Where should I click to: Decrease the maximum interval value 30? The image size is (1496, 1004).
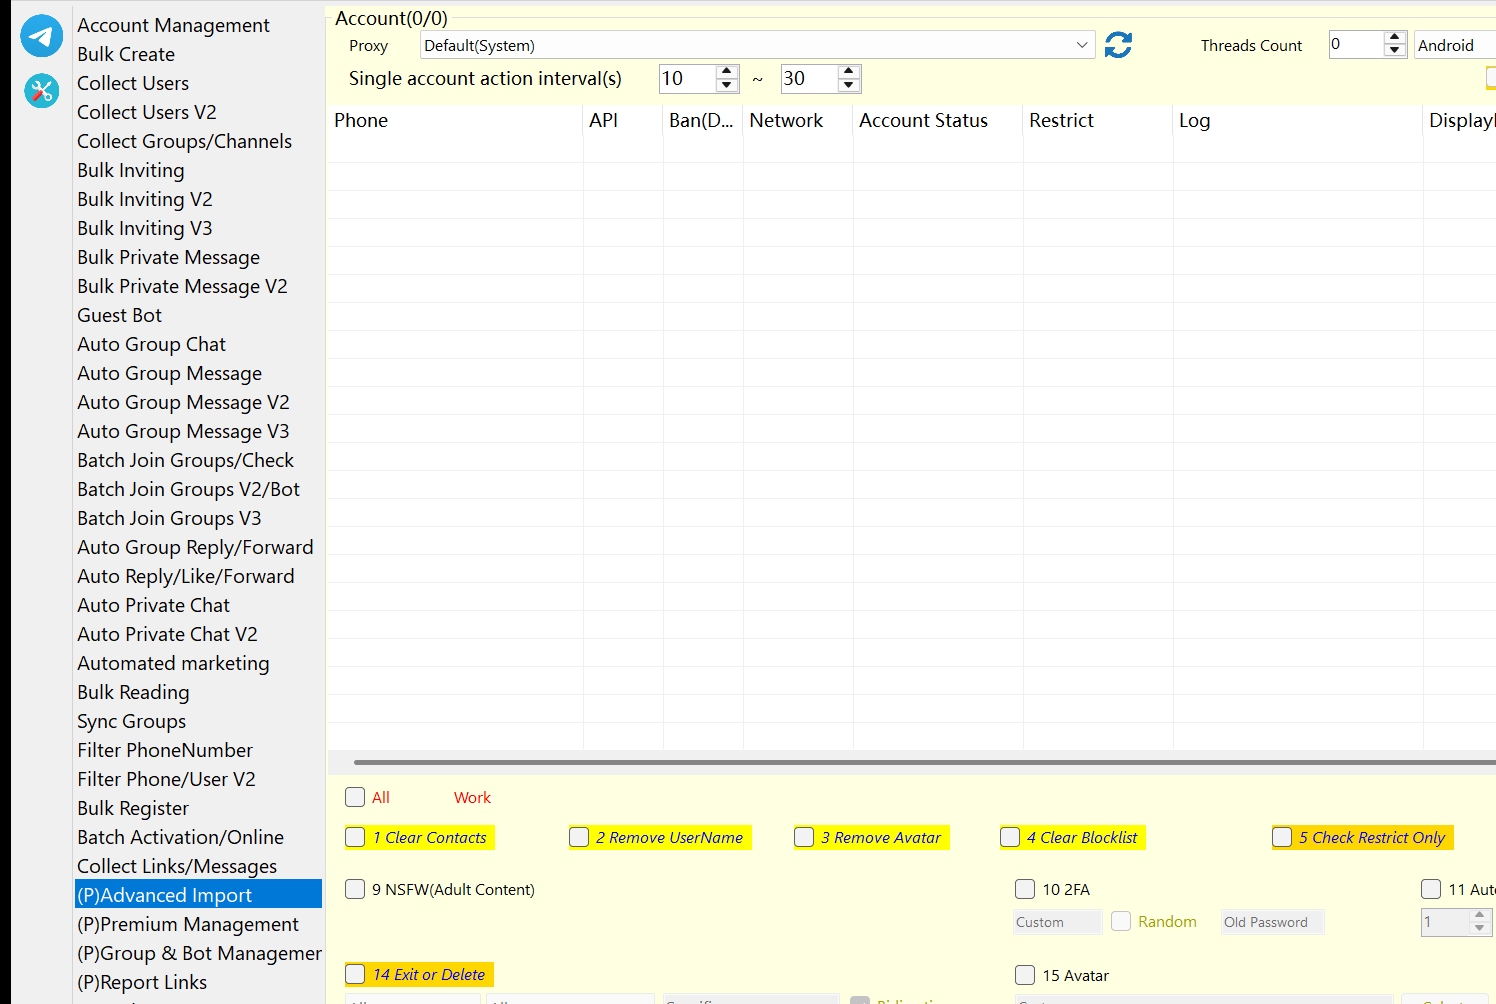849,86
